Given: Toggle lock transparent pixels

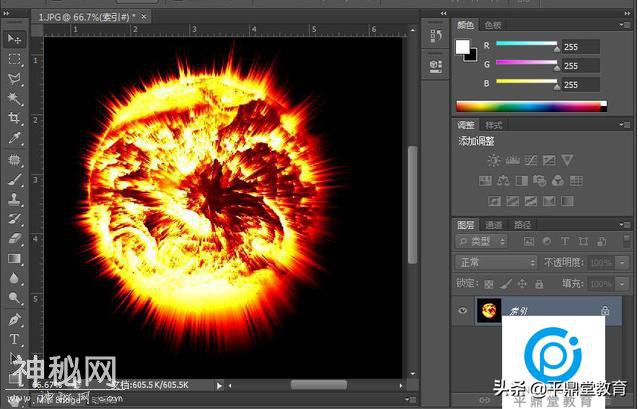Looking at the screenshot, I should point(489,284).
